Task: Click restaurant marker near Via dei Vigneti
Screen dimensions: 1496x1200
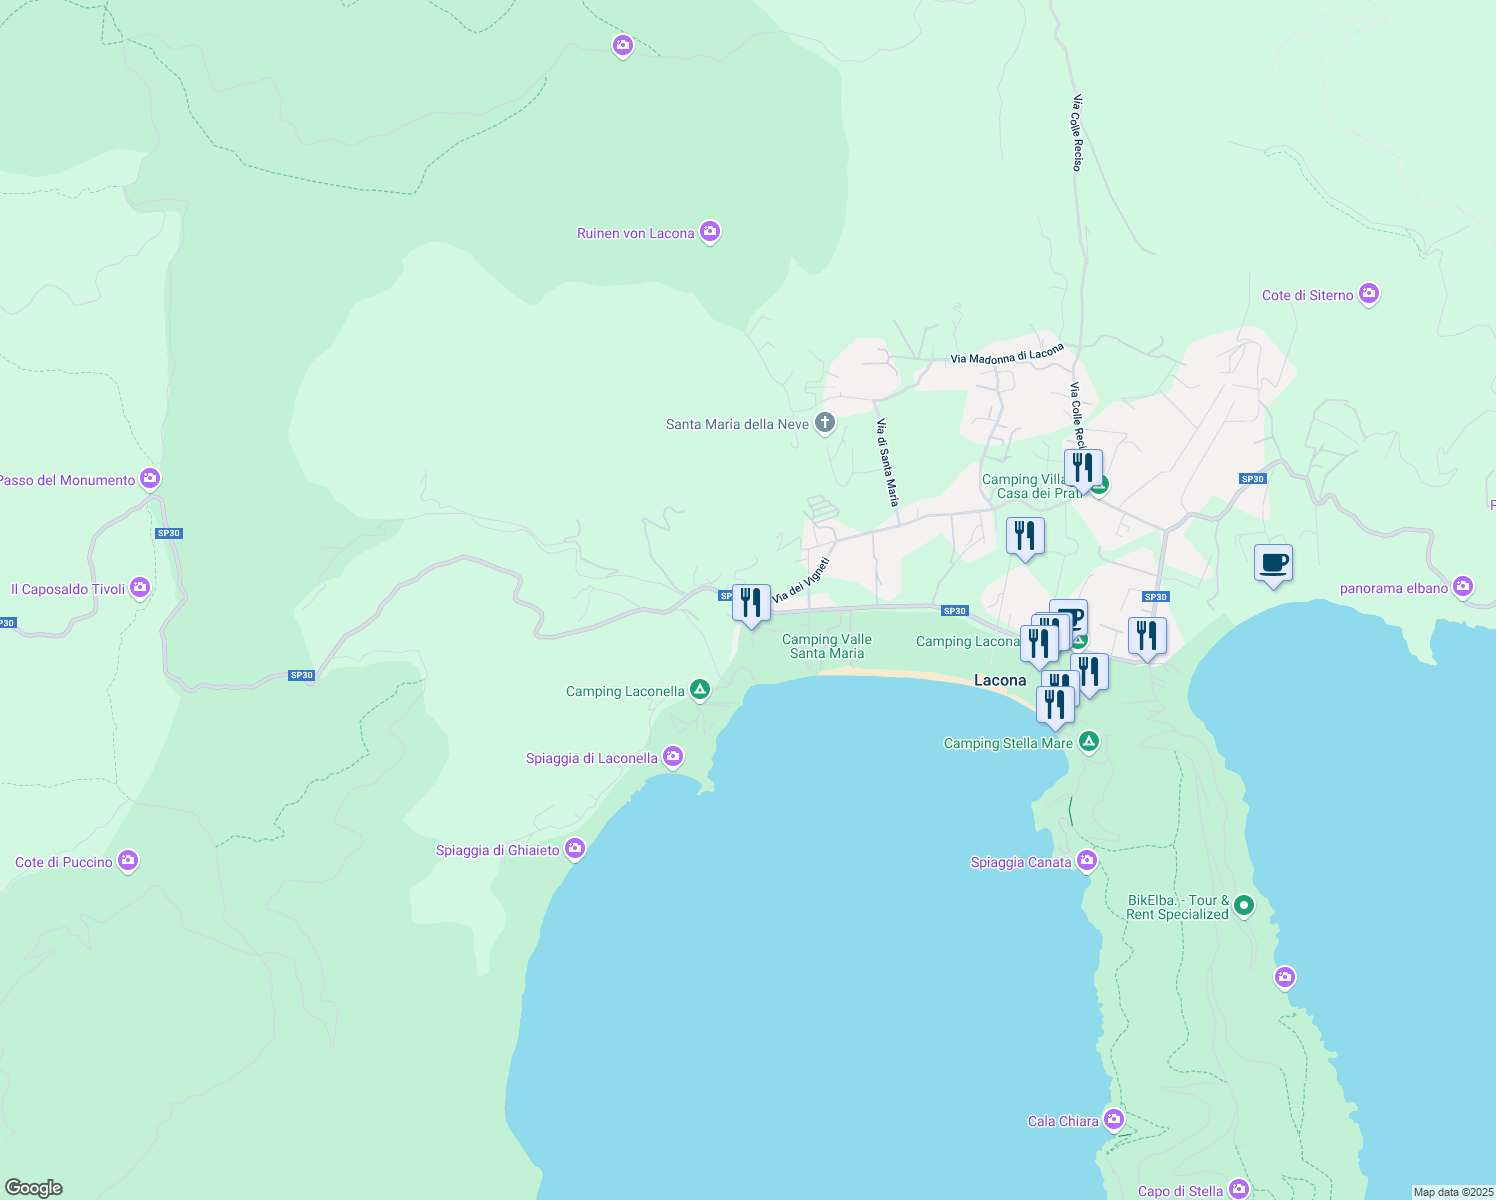Action: coord(751,605)
